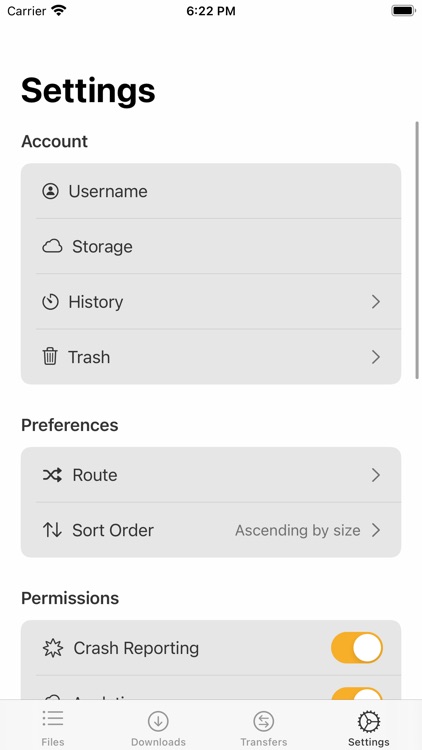Click the vertical scroll indicator
This screenshot has height=750, width=422.
point(417,250)
